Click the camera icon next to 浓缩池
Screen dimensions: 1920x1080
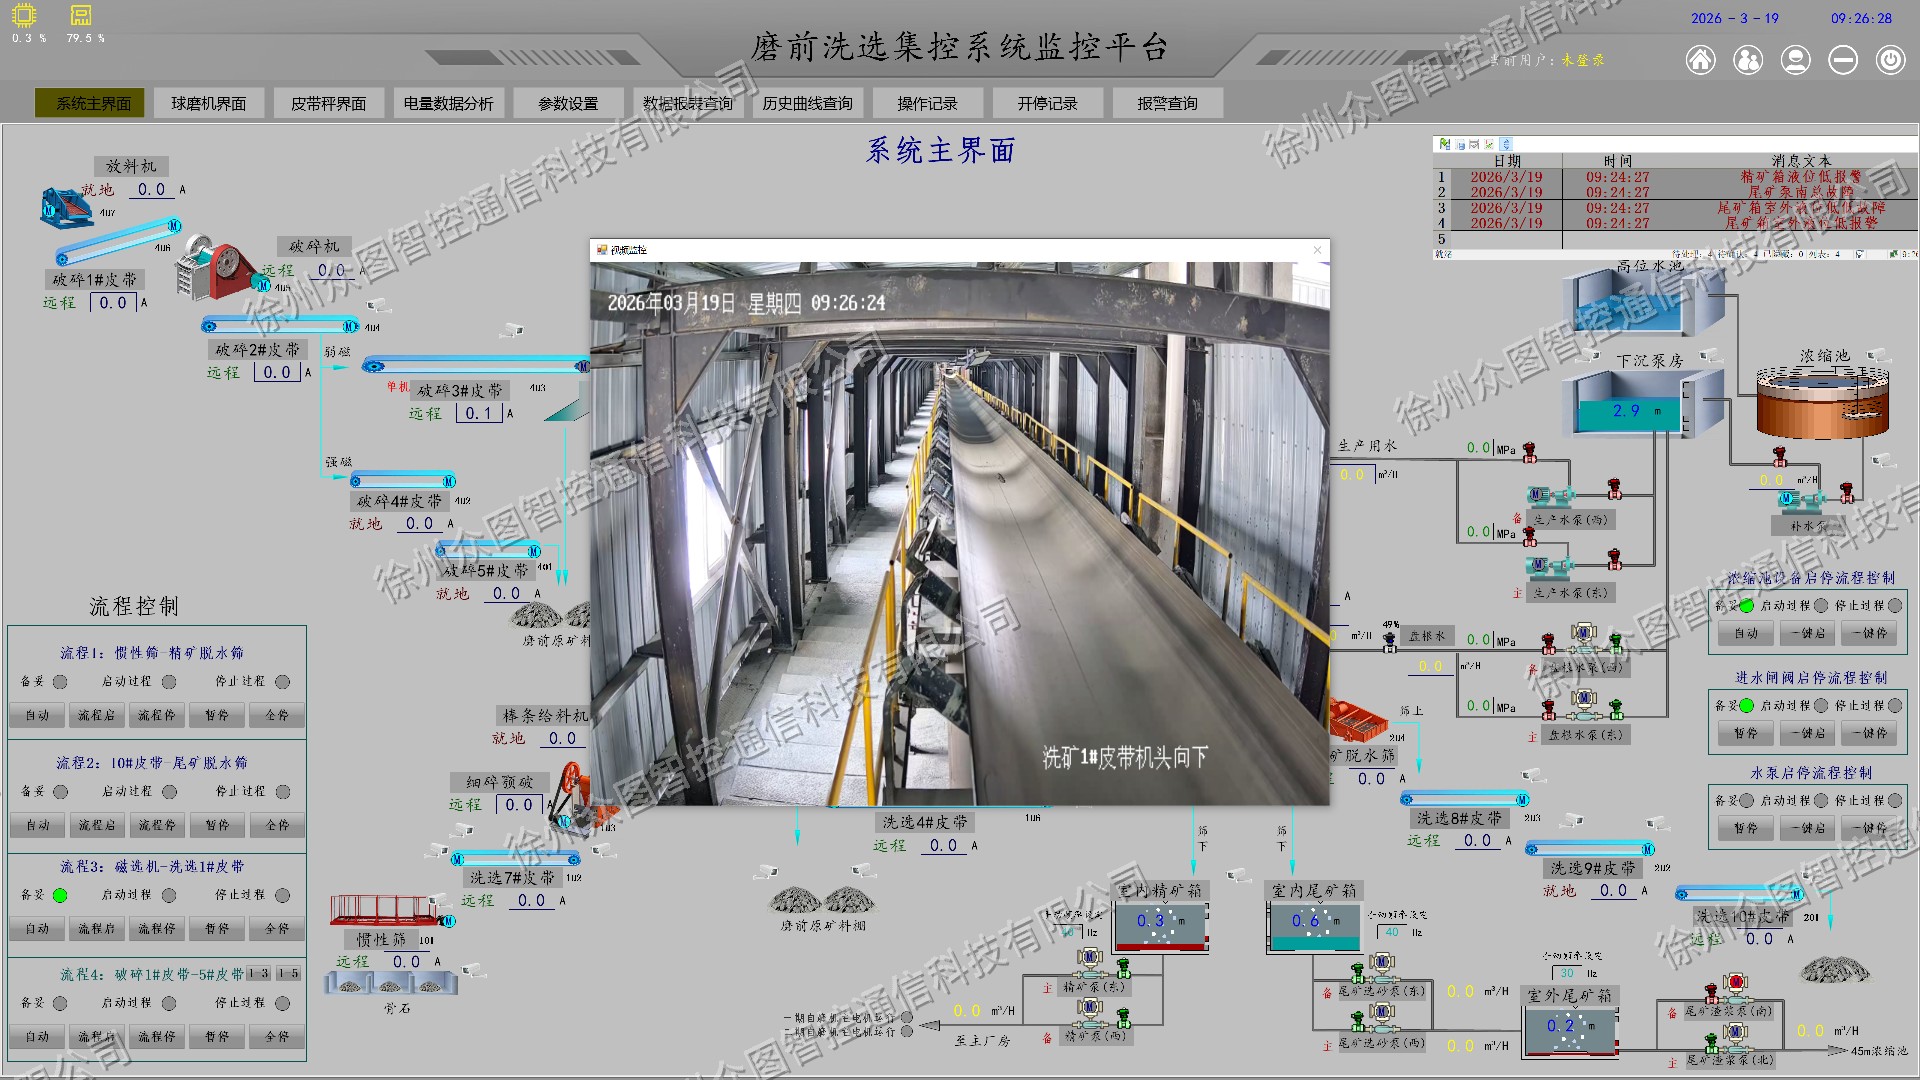point(1878,354)
